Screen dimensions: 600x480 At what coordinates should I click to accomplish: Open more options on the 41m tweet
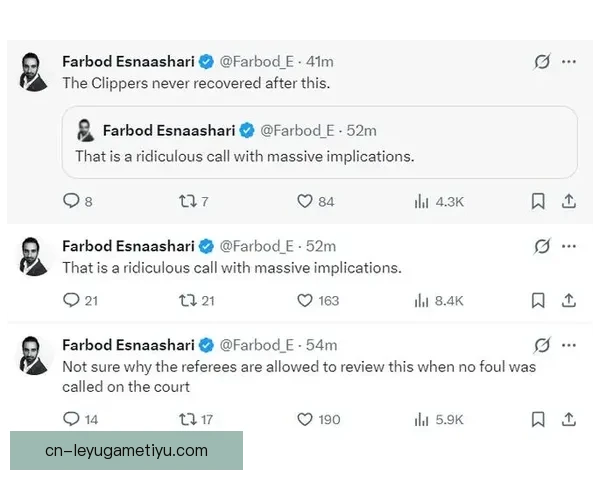pyautogui.click(x=569, y=61)
